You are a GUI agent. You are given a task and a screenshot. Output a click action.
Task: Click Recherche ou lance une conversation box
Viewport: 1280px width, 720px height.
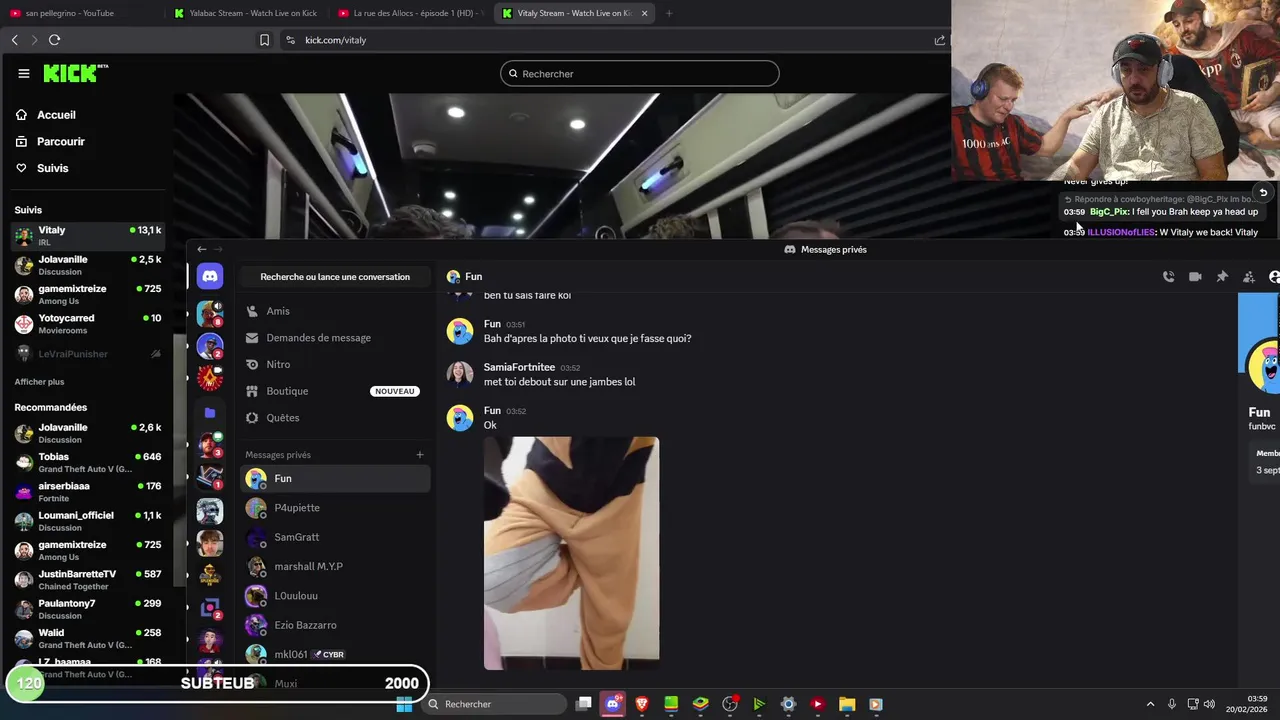pyautogui.click(x=335, y=277)
